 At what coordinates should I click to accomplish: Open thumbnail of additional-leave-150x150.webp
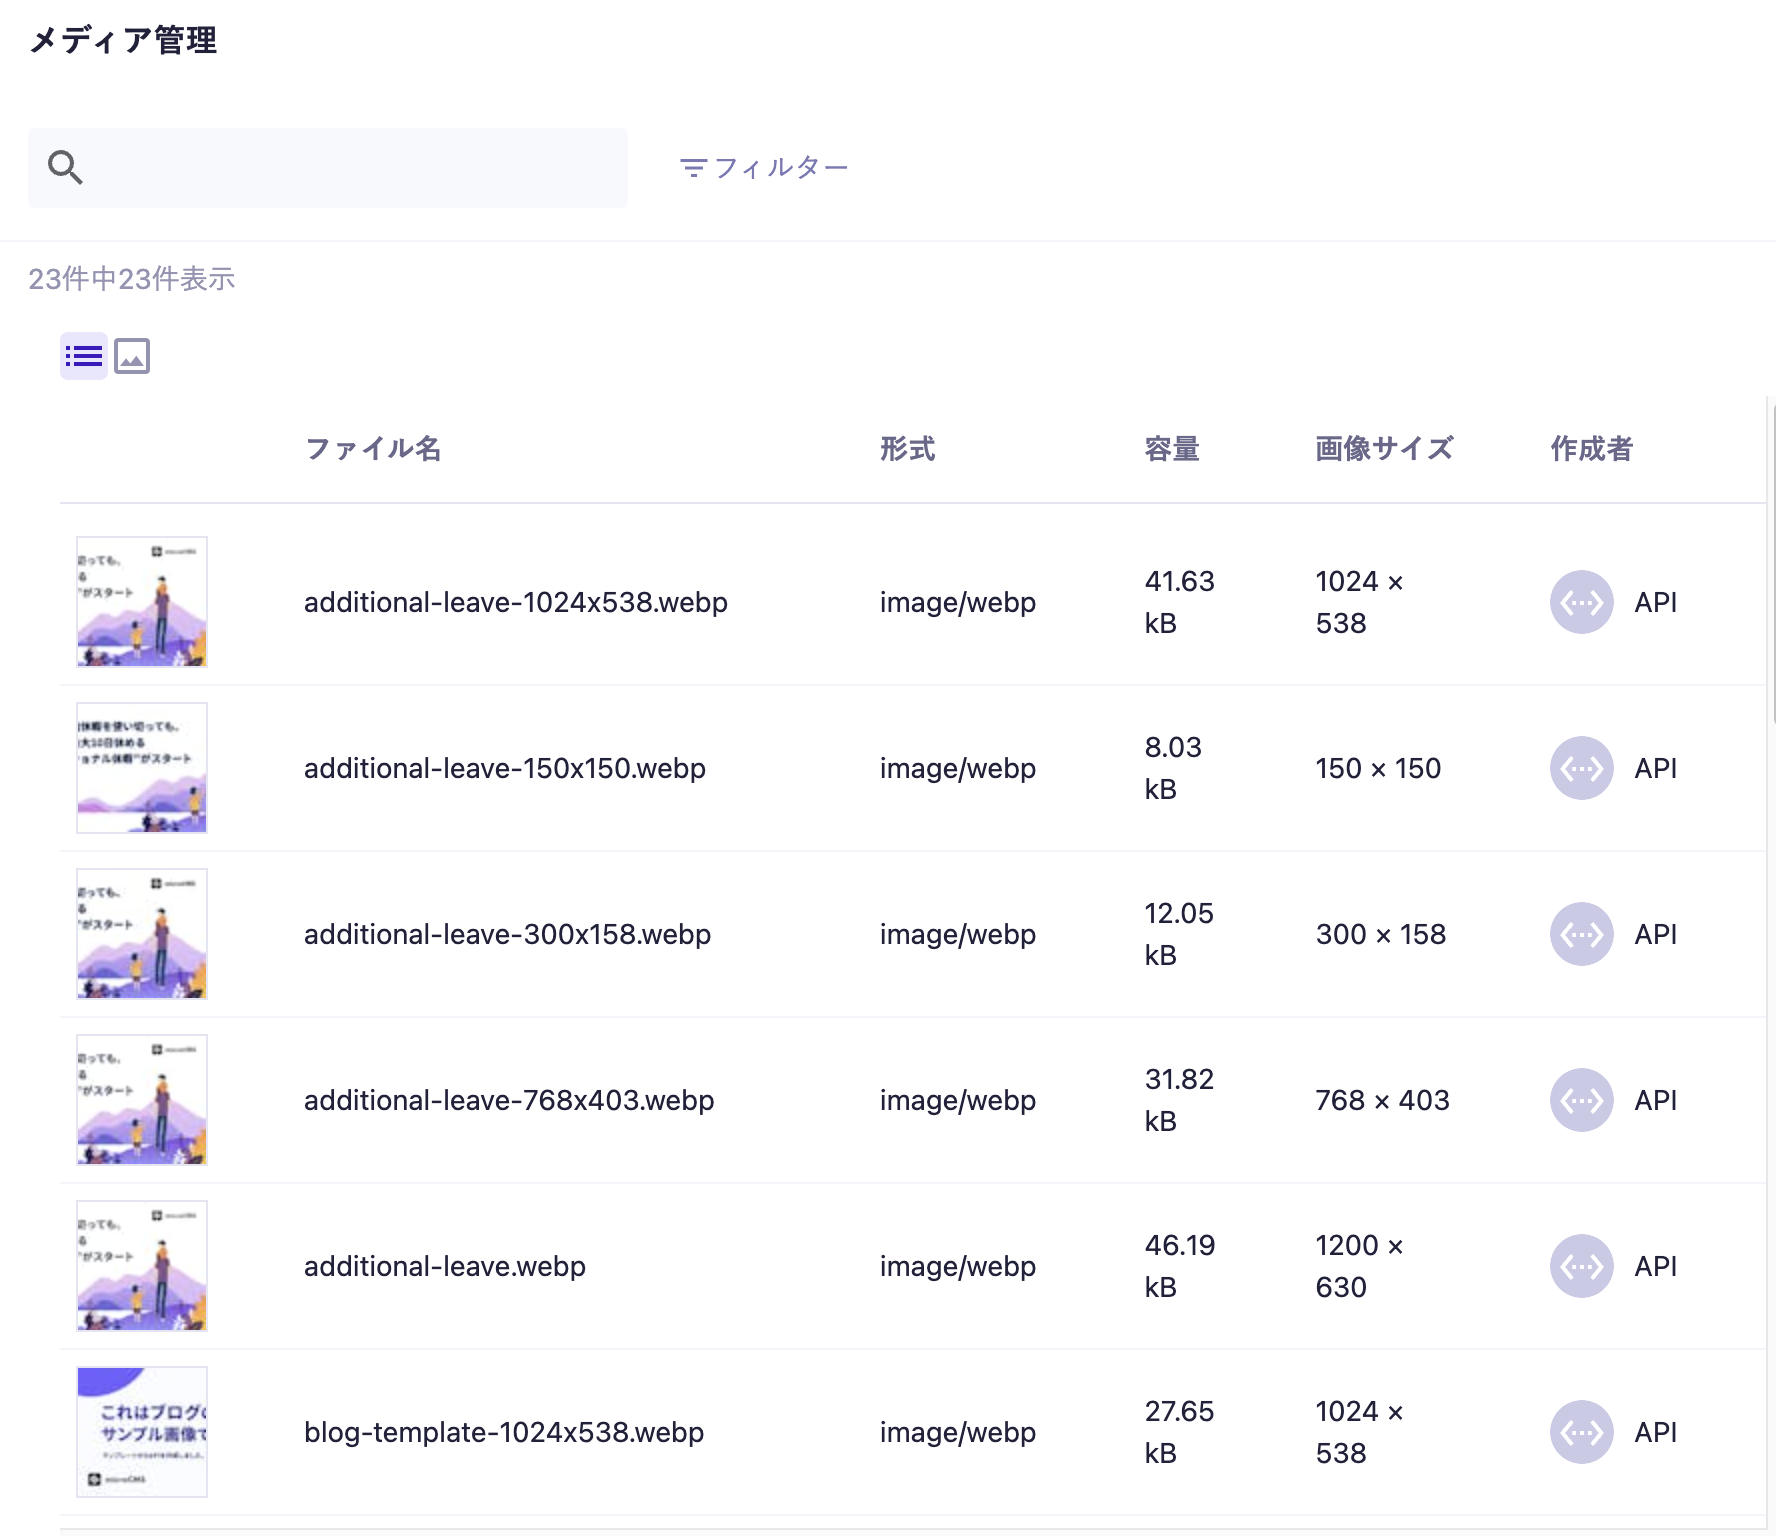coord(142,768)
